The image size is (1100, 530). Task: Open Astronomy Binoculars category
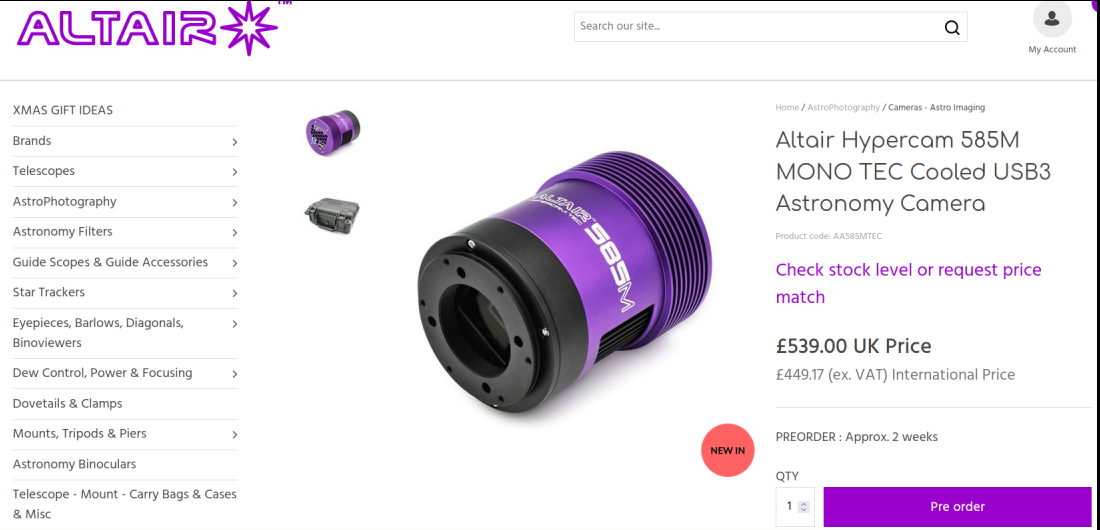[74, 464]
